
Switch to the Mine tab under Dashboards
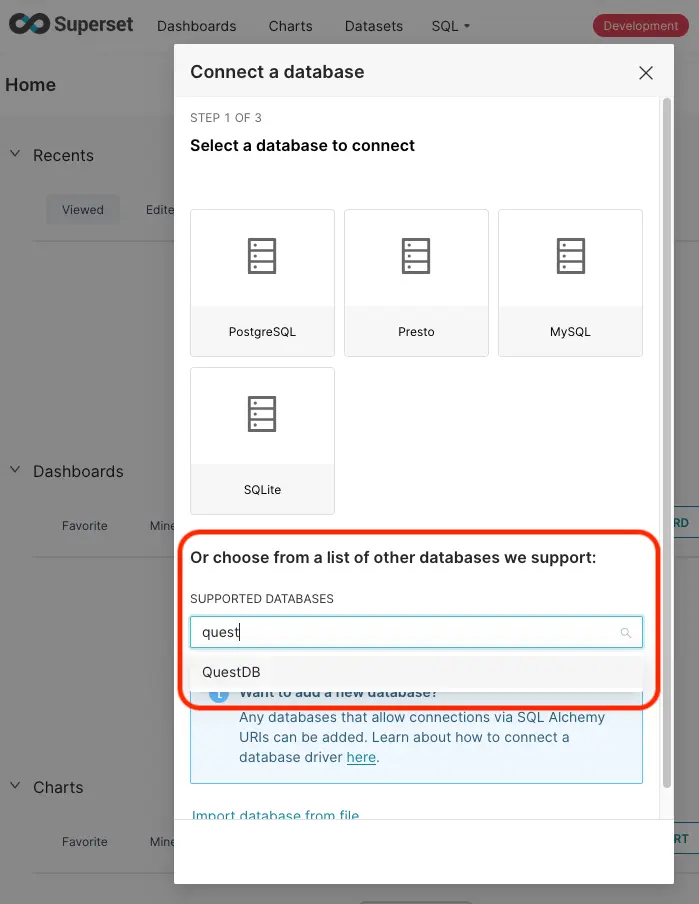pos(162,525)
